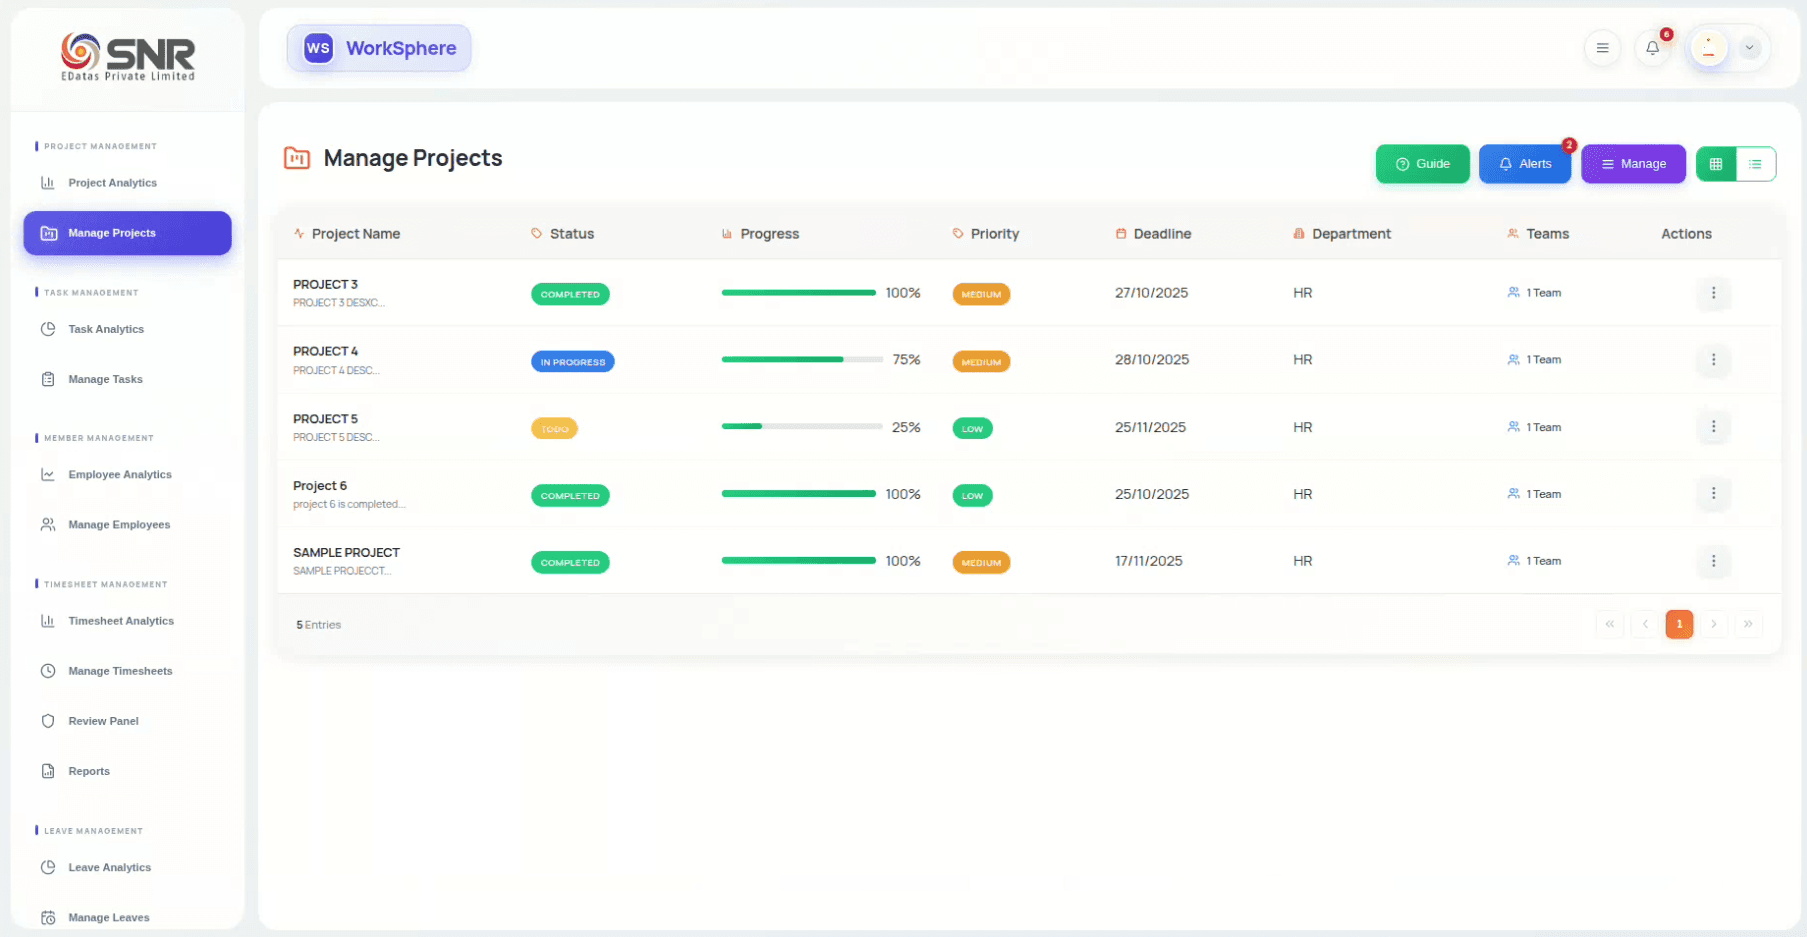Open the hamburger menu in top bar
Image resolution: width=1807 pixels, height=937 pixels.
[1602, 48]
